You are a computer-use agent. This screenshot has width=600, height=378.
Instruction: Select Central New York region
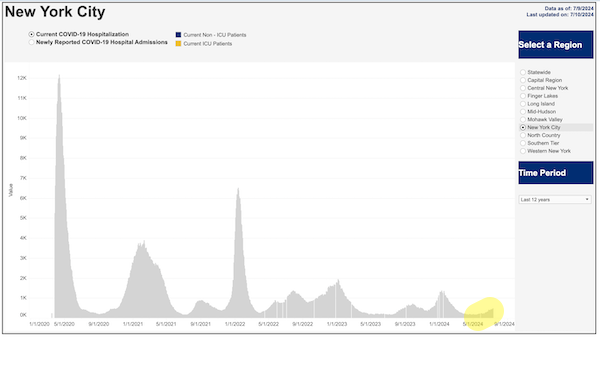(523, 88)
